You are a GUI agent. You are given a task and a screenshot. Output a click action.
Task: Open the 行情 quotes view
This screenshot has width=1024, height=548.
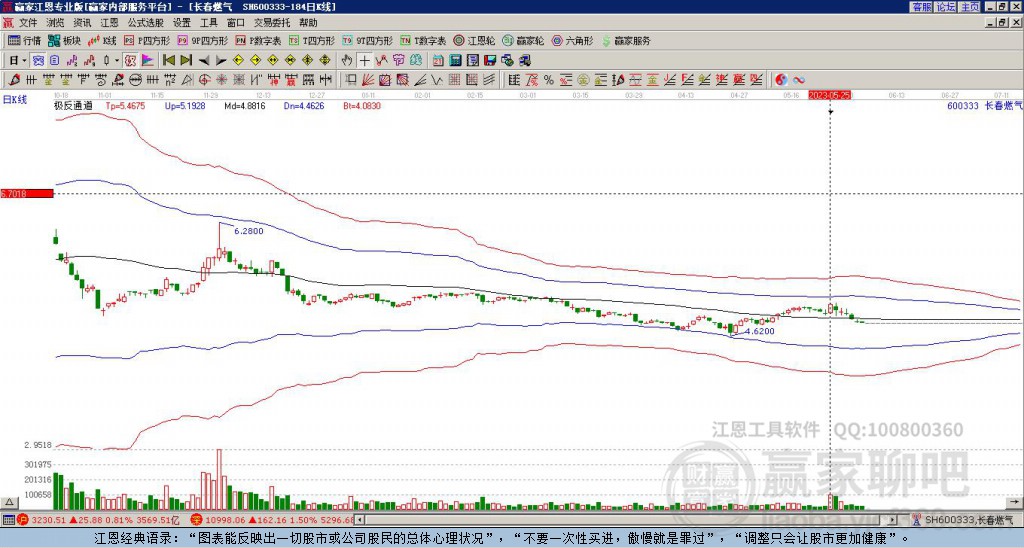(24, 40)
